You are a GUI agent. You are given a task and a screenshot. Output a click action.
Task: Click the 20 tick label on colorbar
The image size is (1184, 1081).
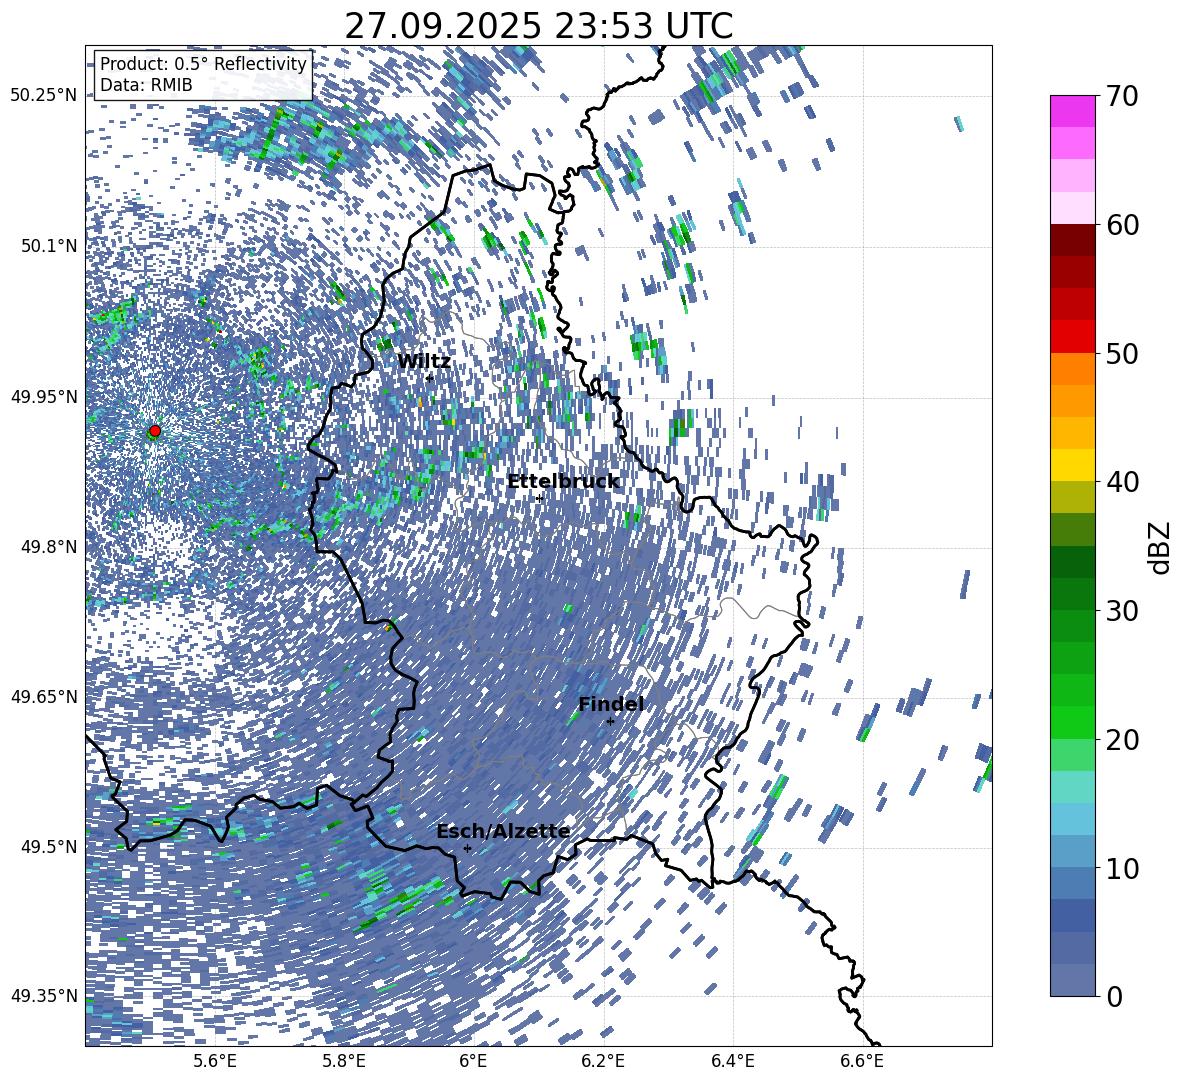(1122, 740)
